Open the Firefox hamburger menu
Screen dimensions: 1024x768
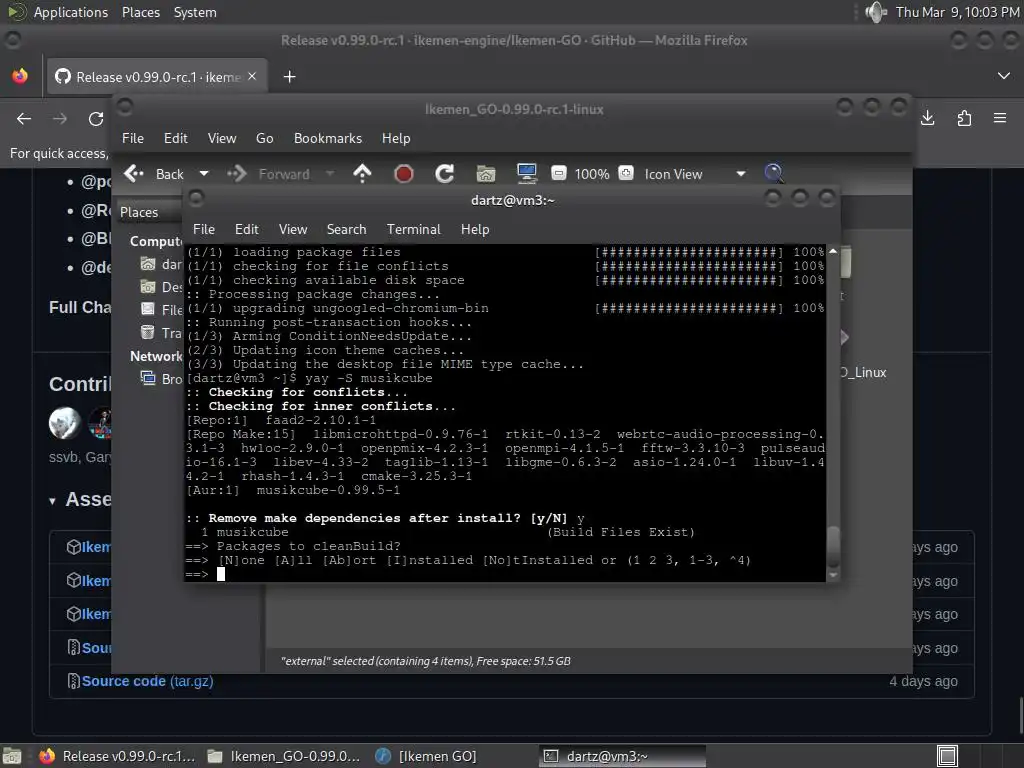click(x=1000, y=118)
